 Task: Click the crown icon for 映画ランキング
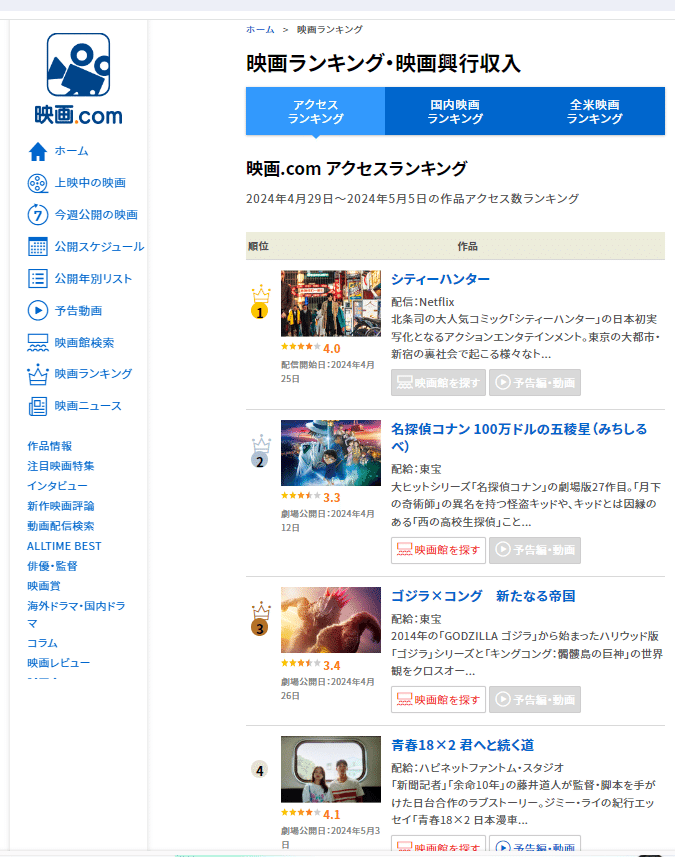pos(38,374)
